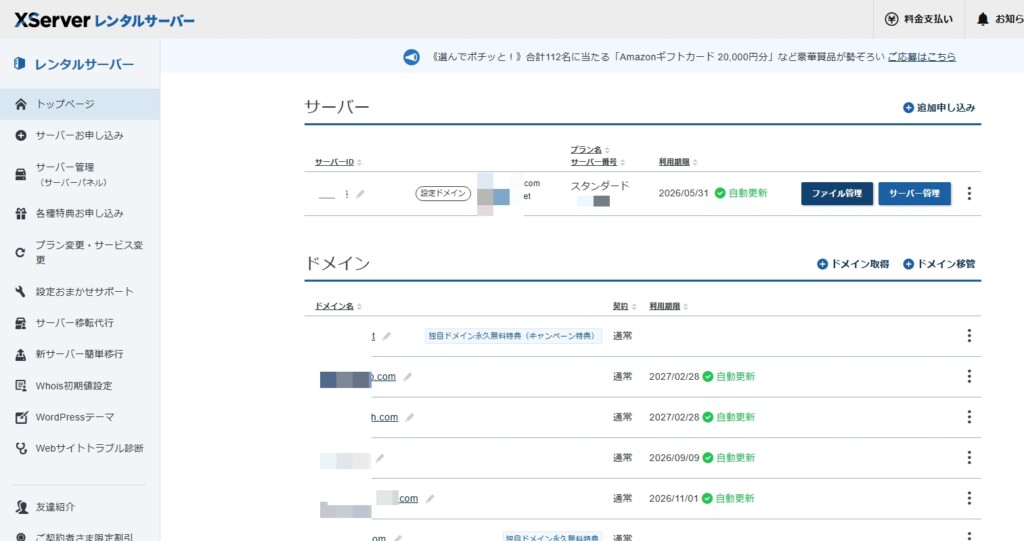Open Whois初期値設定 sidebar item
The image size is (1024, 541).
[80, 385]
